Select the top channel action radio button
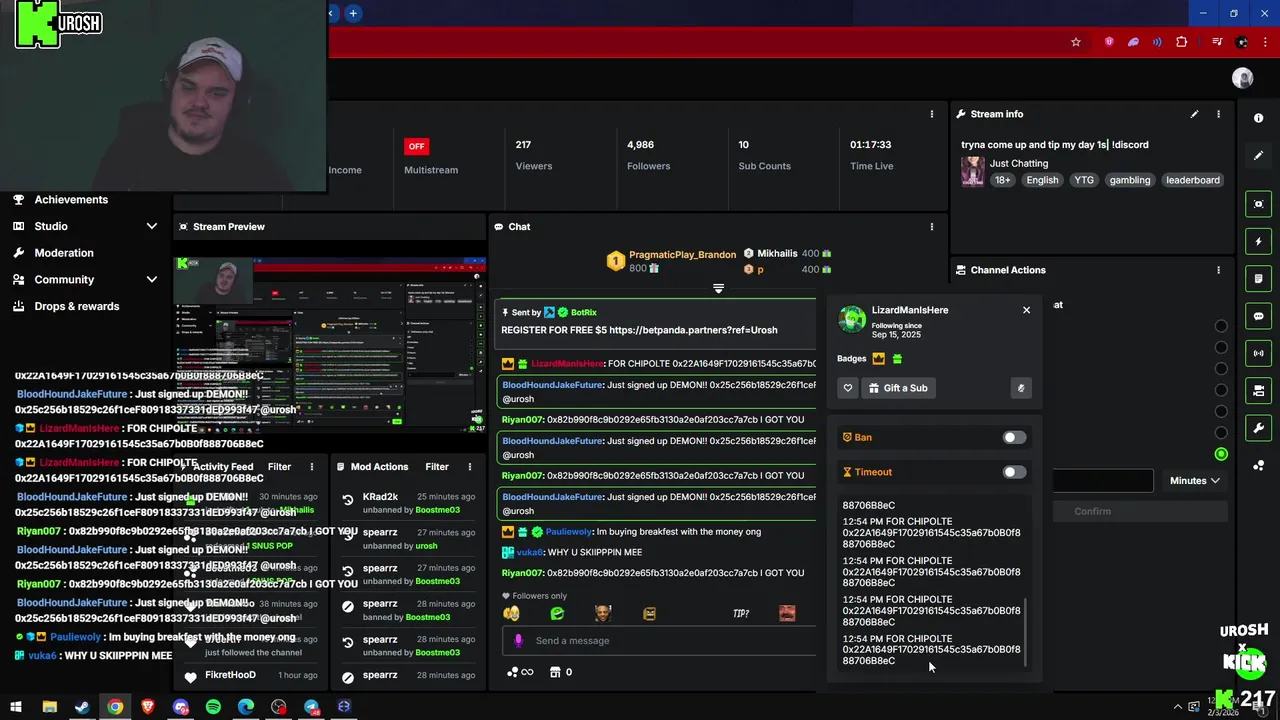1280x720 pixels. tap(1221, 326)
